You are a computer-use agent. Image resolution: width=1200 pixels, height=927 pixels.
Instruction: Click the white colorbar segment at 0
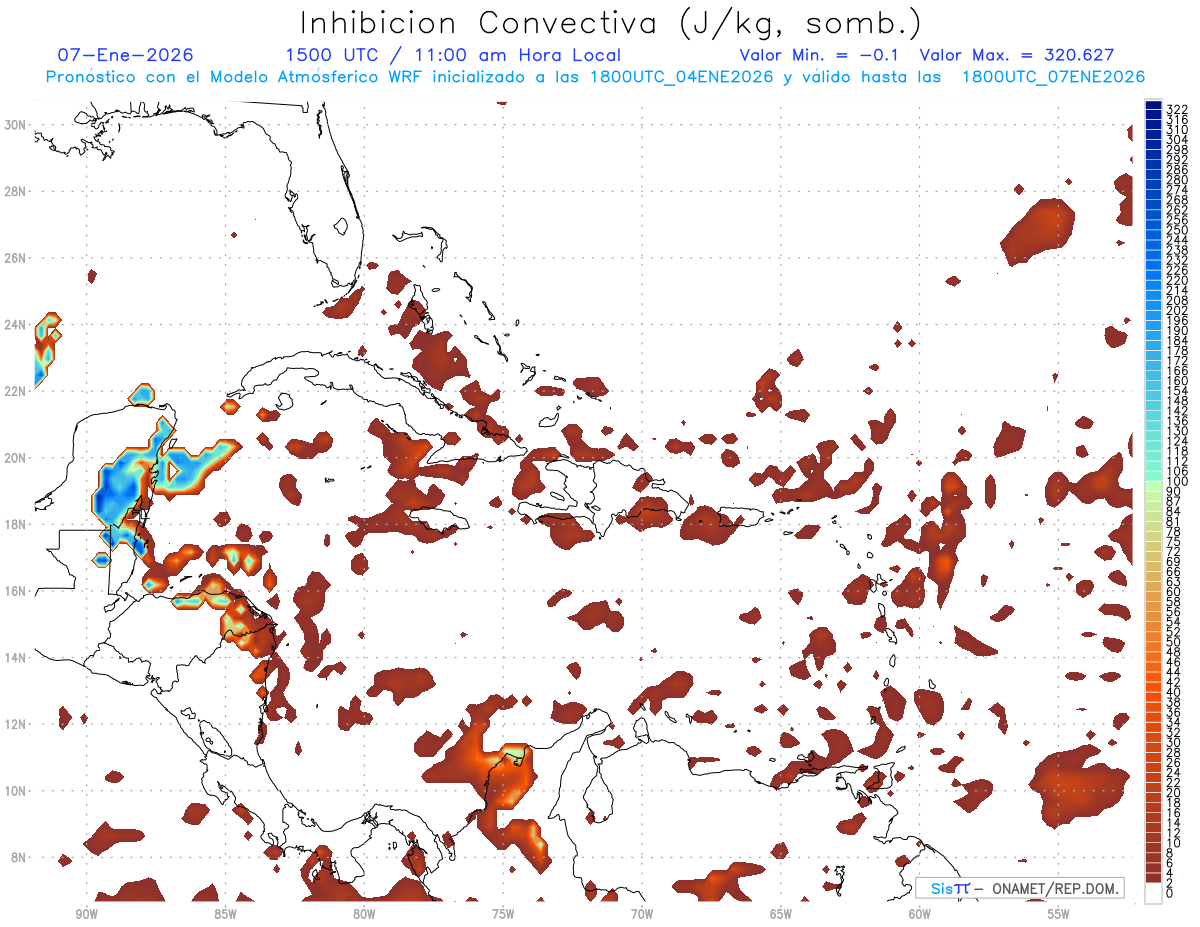[x=1154, y=893]
